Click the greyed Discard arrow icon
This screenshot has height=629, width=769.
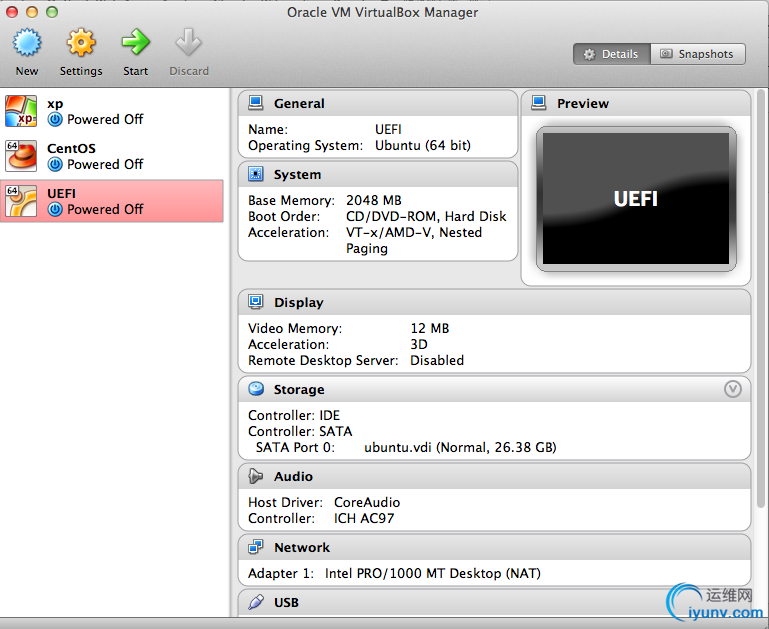tap(189, 42)
